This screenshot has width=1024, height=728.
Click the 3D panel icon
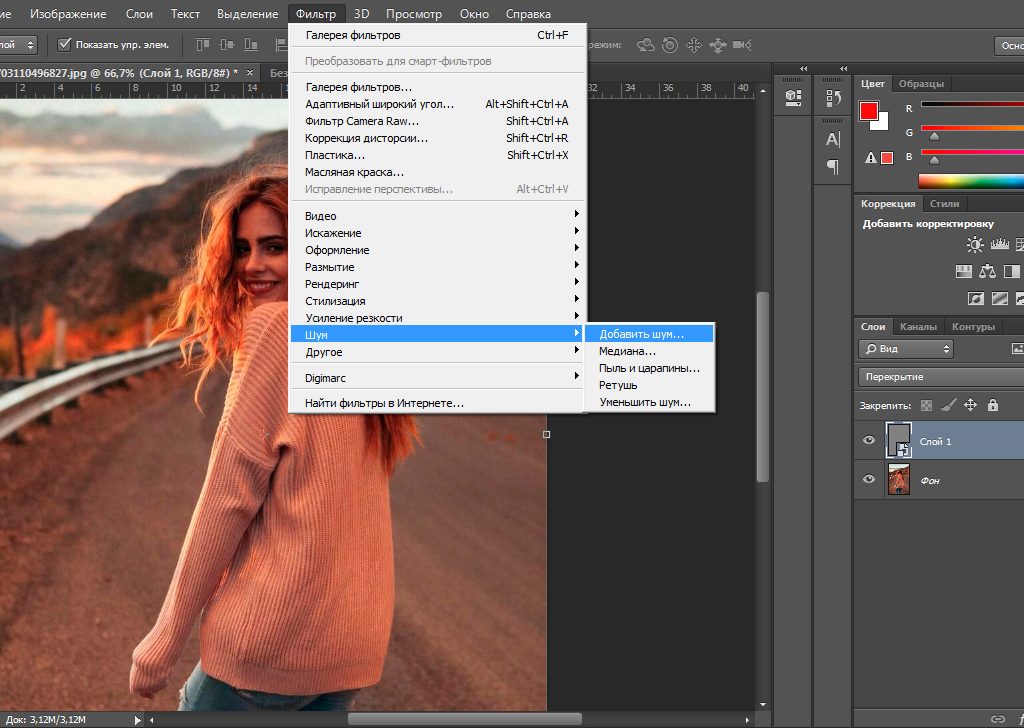pos(792,95)
